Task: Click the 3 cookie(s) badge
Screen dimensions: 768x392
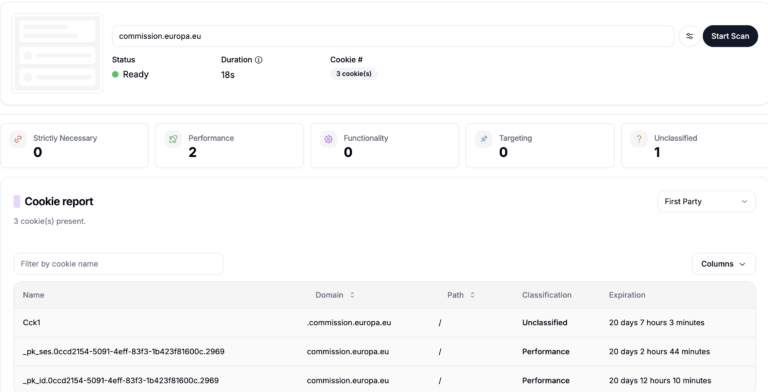Action: pos(354,74)
